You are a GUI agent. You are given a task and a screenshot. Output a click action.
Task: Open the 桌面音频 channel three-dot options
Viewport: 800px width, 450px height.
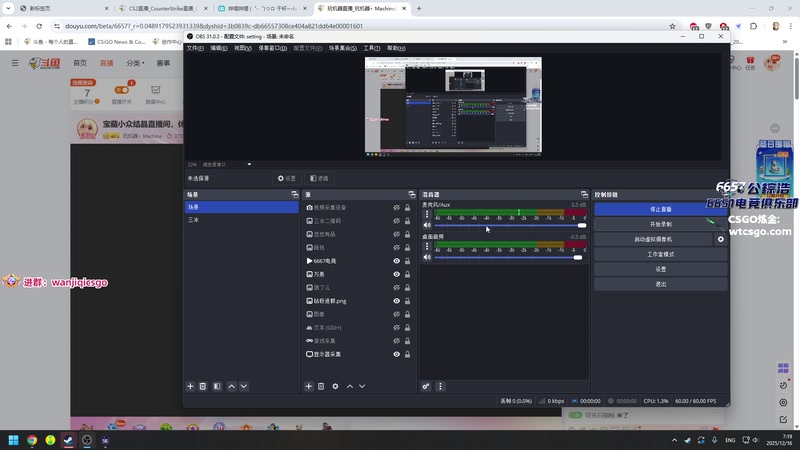click(x=427, y=246)
